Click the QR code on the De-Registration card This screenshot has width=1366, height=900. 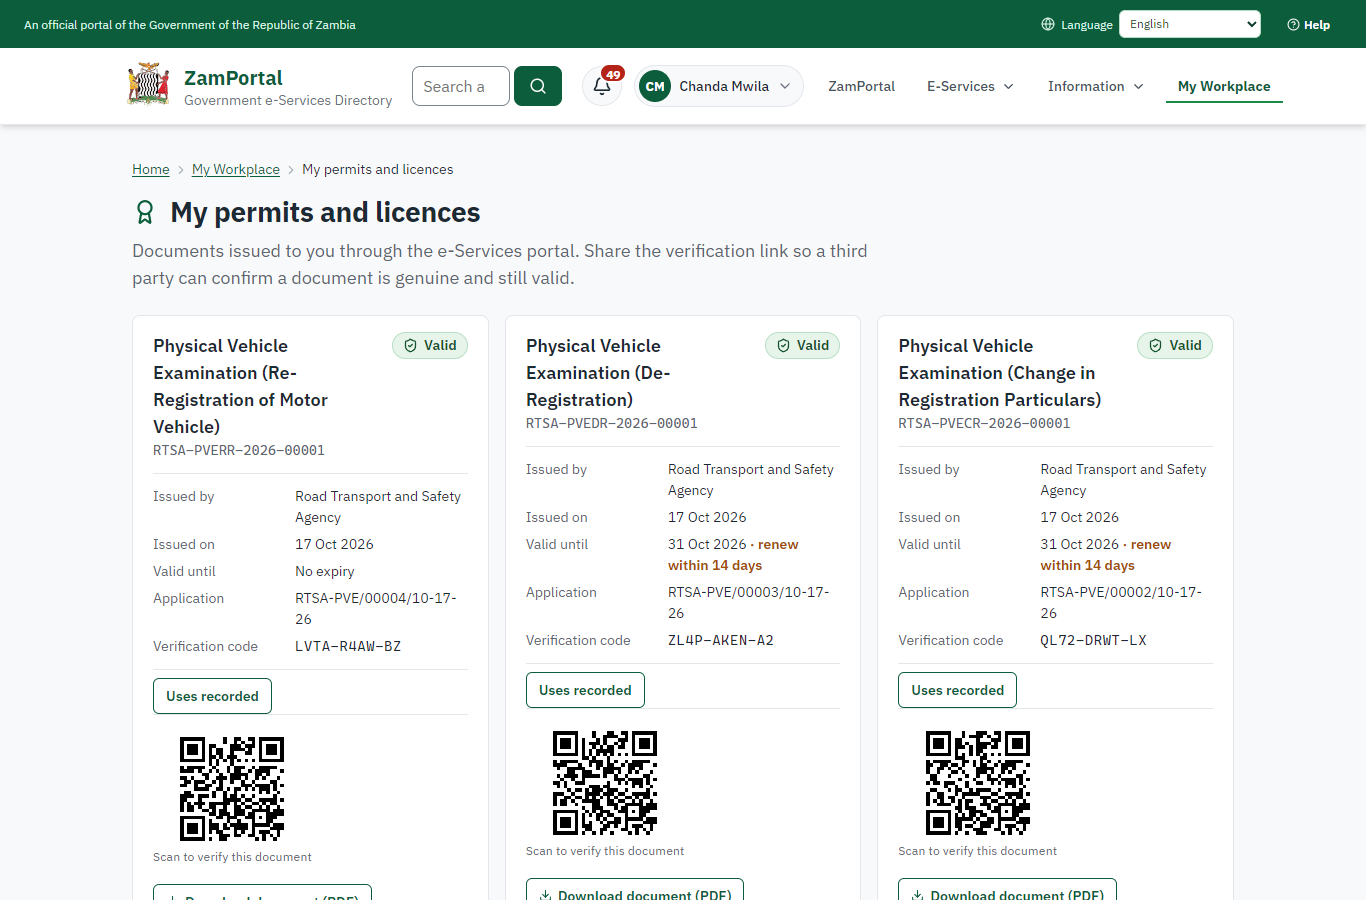(605, 783)
